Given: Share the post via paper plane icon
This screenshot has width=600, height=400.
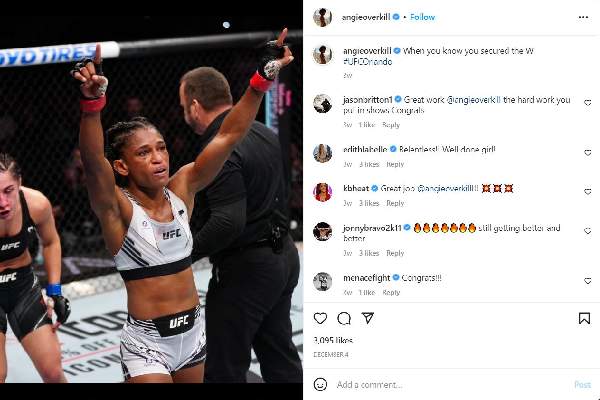Looking at the screenshot, I should tap(368, 318).
